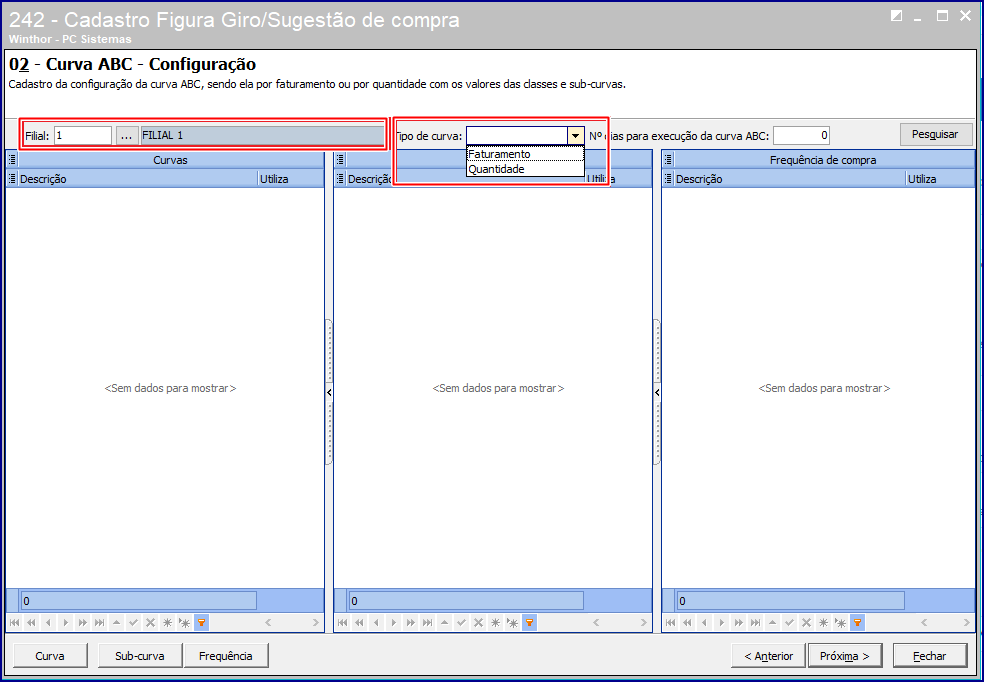Go to first record in Curvas grid

coord(14,622)
